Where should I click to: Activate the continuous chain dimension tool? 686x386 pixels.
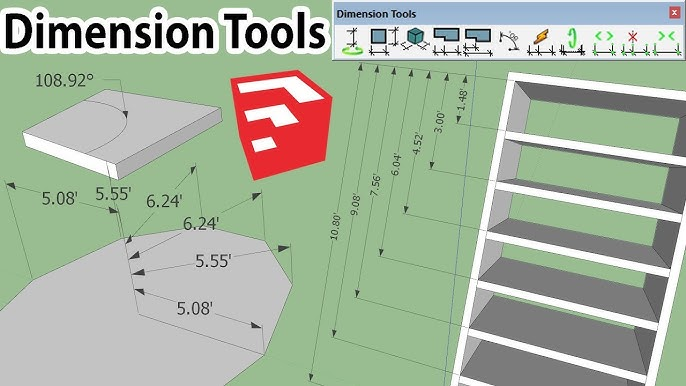pyautogui.click(x=446, y=42)
